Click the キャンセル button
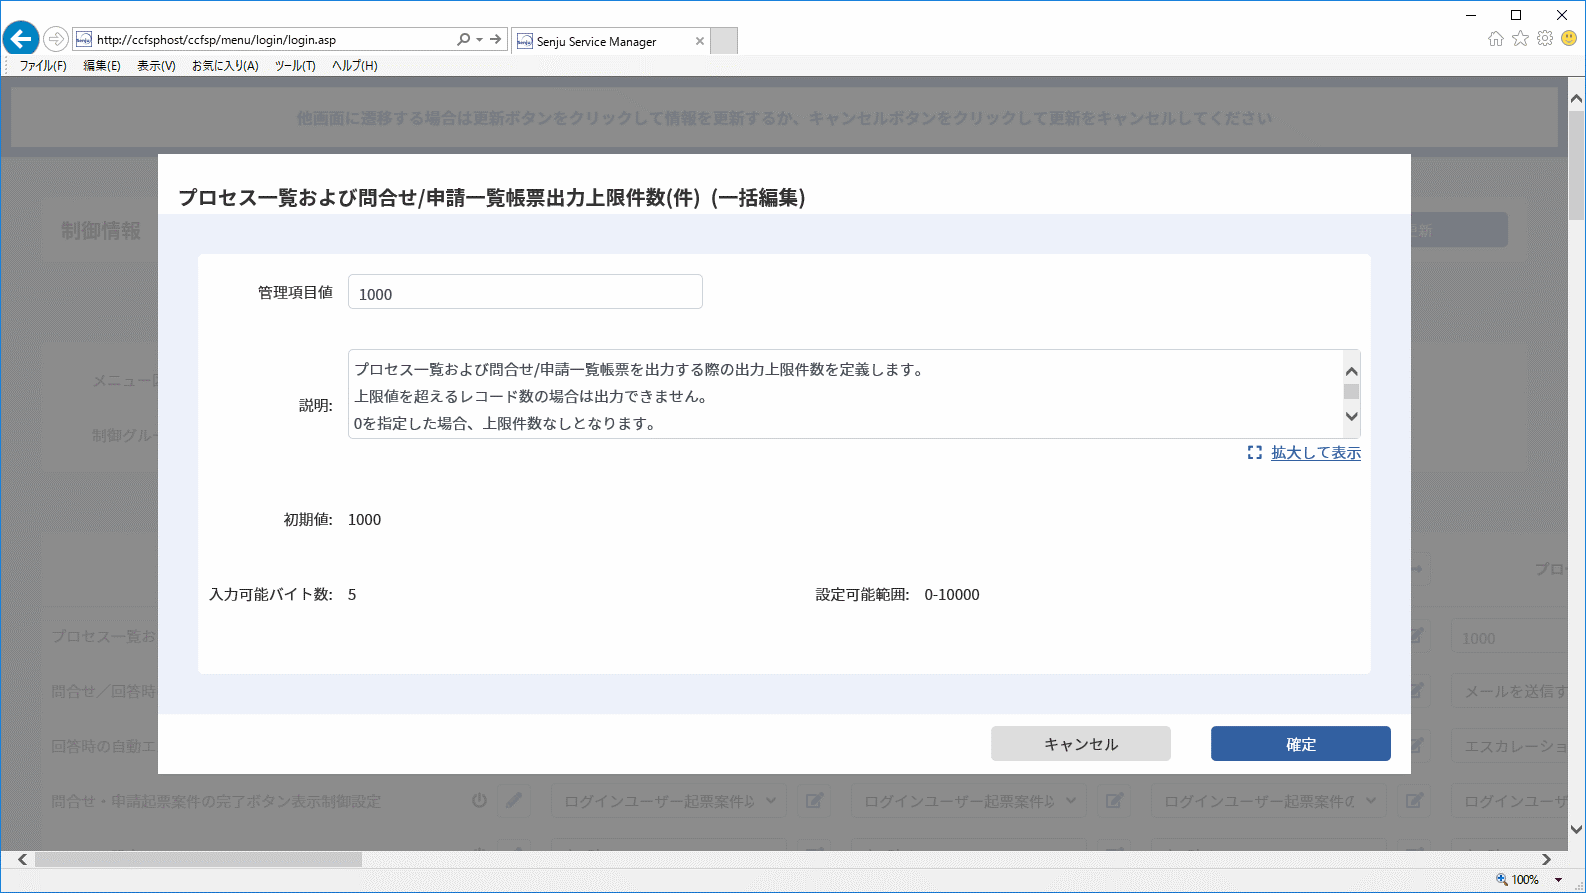The height and width of the screenshot is (893, 1586). pyautogui.click(x=1081, y=744)
